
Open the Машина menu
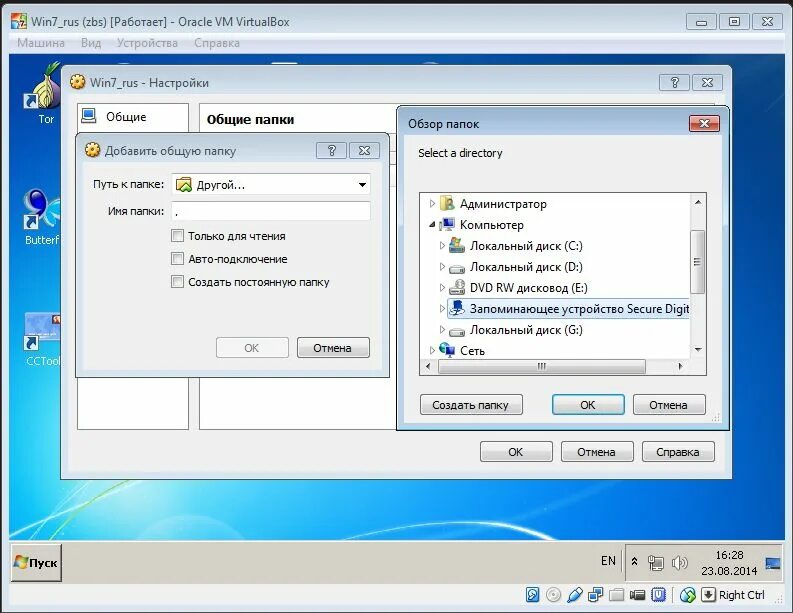tap(41, 43)
